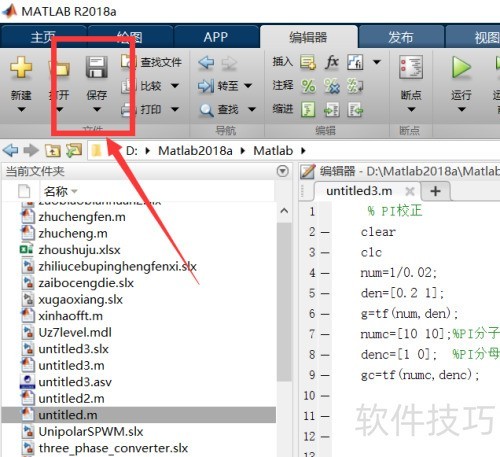Select zhuchengfen.m in file list
500x457 pixels.
click(x=82, y=217)
